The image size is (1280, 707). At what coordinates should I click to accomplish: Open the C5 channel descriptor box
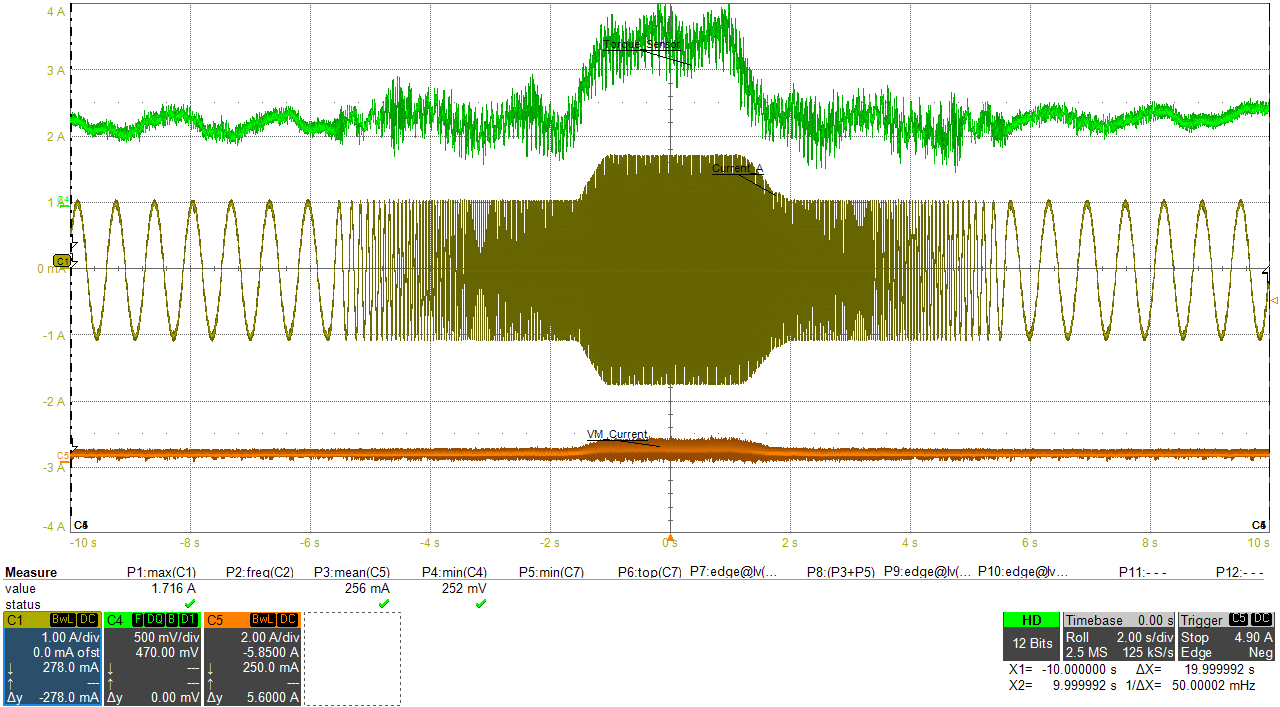tap(252, 658)
